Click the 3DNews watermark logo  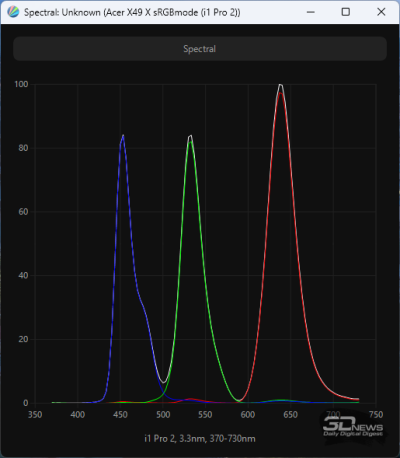[x=353, y=428]
